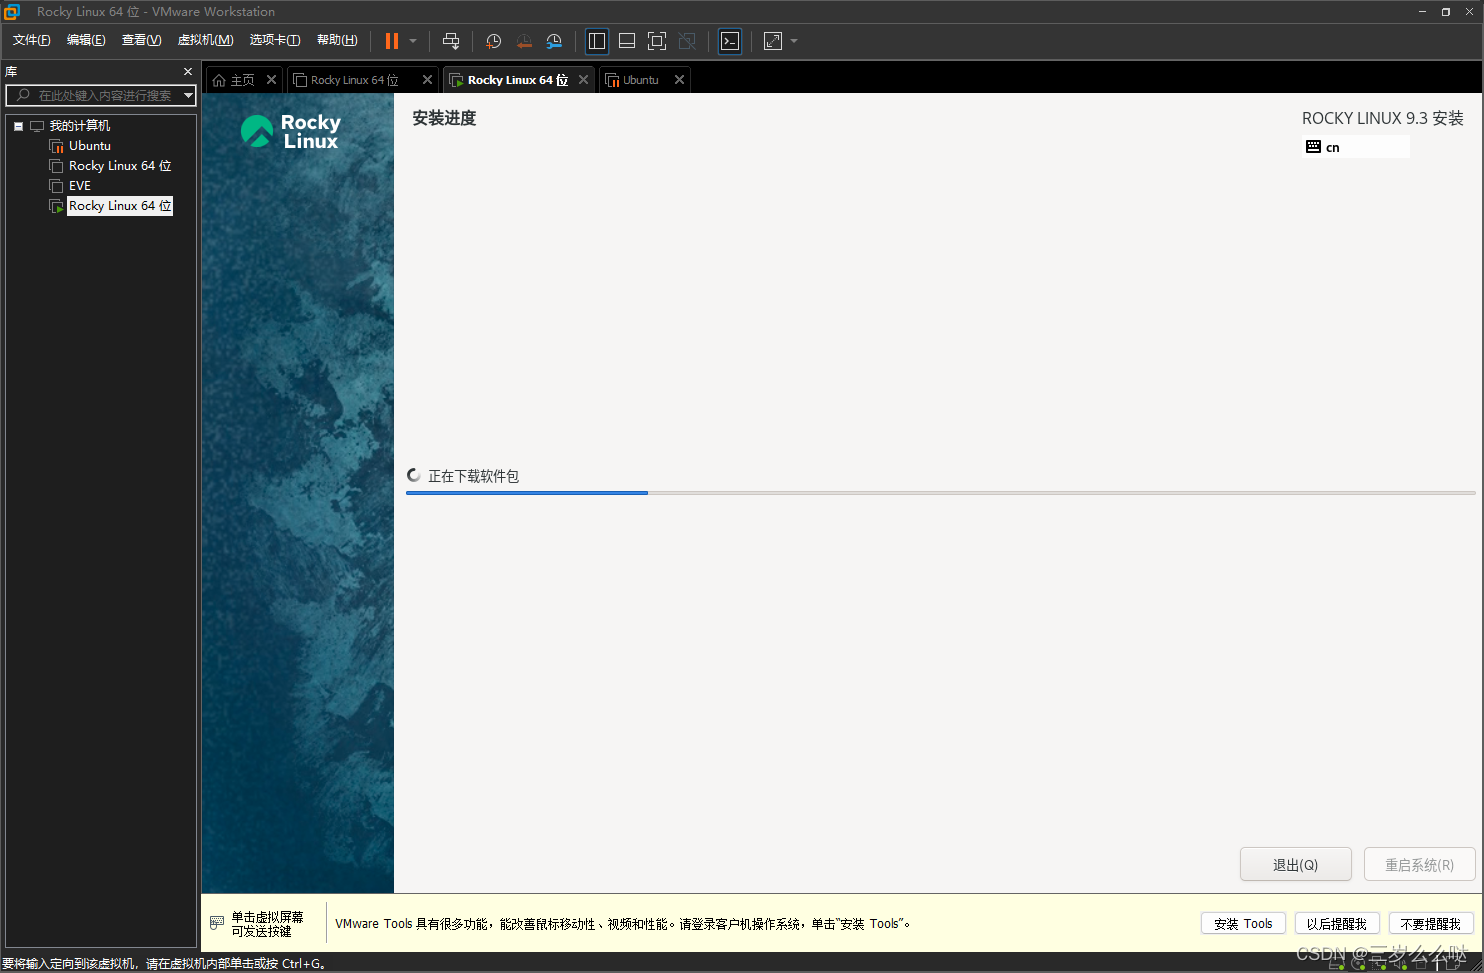Open the 查看(V) menu
1484x973 pixels.
141,40
